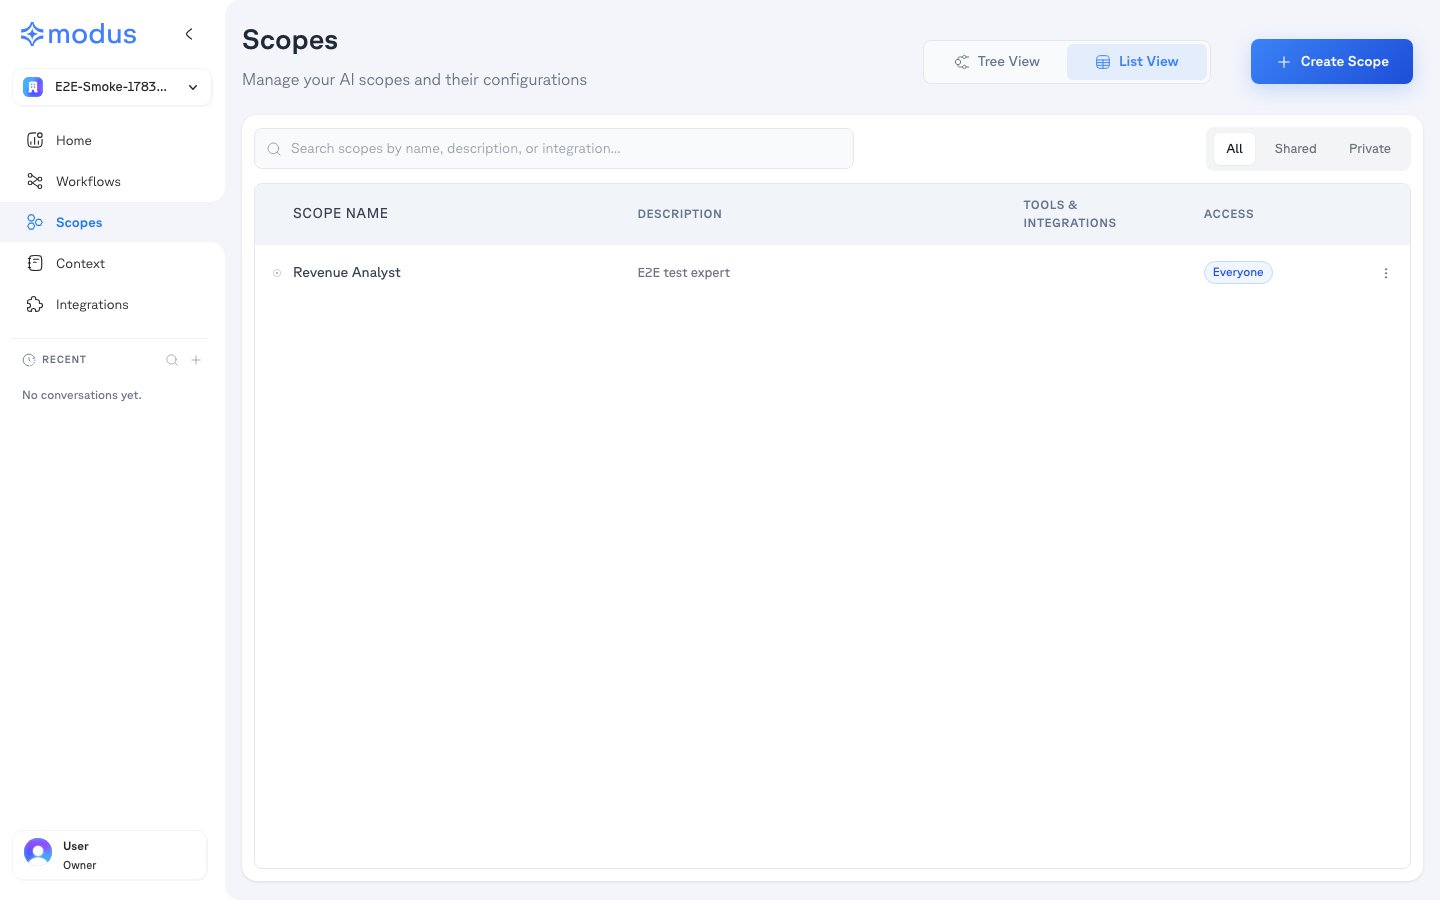This screenshot has width=1440, height=900.
Task: Switch to List View
Action: [x=1137, y=62]
